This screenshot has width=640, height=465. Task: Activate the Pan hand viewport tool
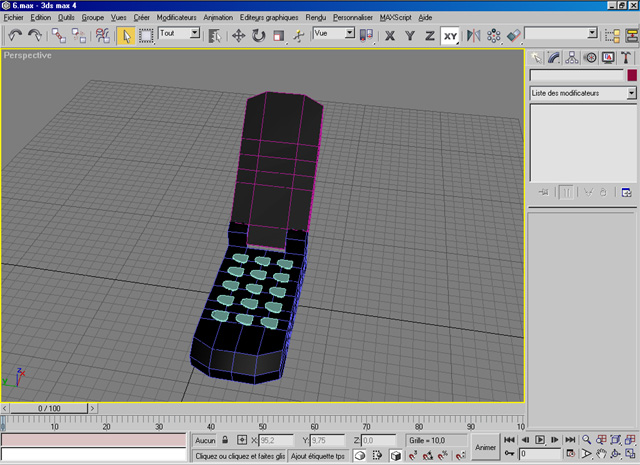600,454
